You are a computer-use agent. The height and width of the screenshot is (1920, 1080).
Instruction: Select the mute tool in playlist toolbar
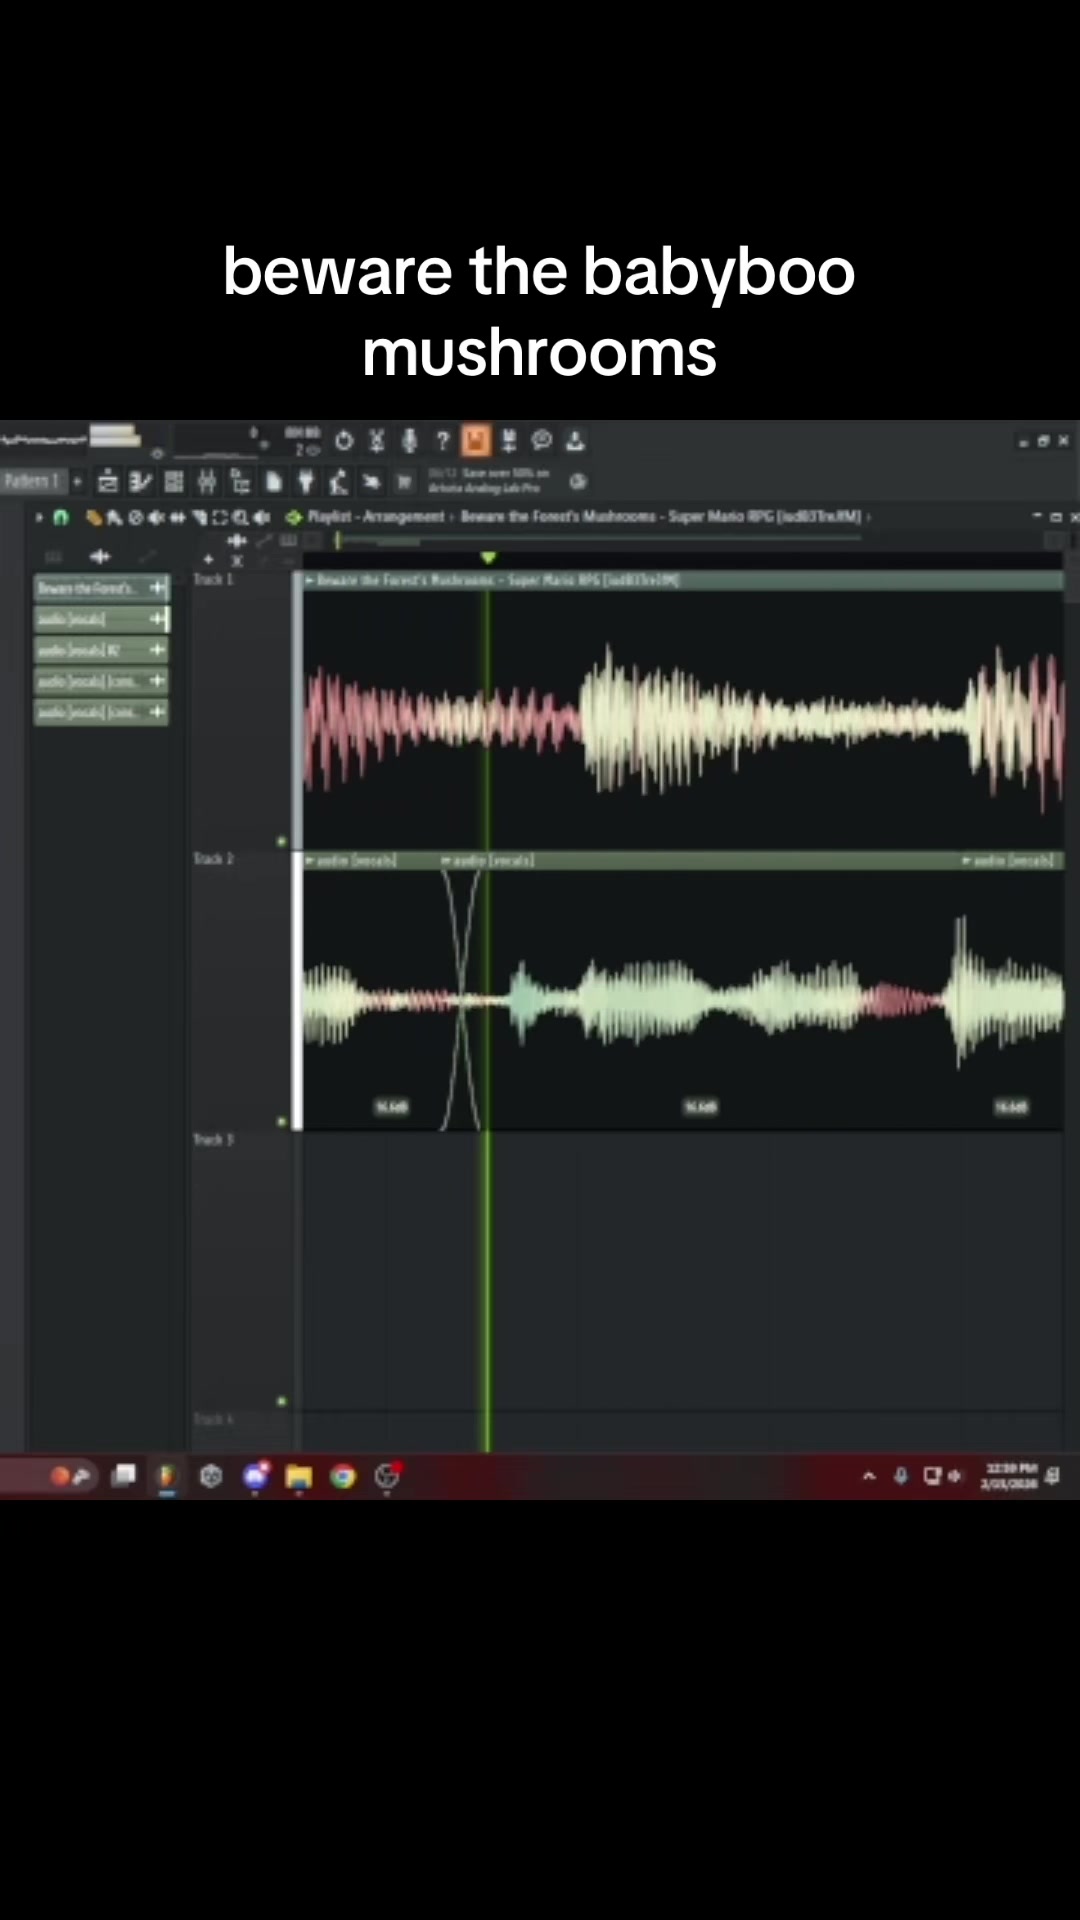tap(157, 517)
